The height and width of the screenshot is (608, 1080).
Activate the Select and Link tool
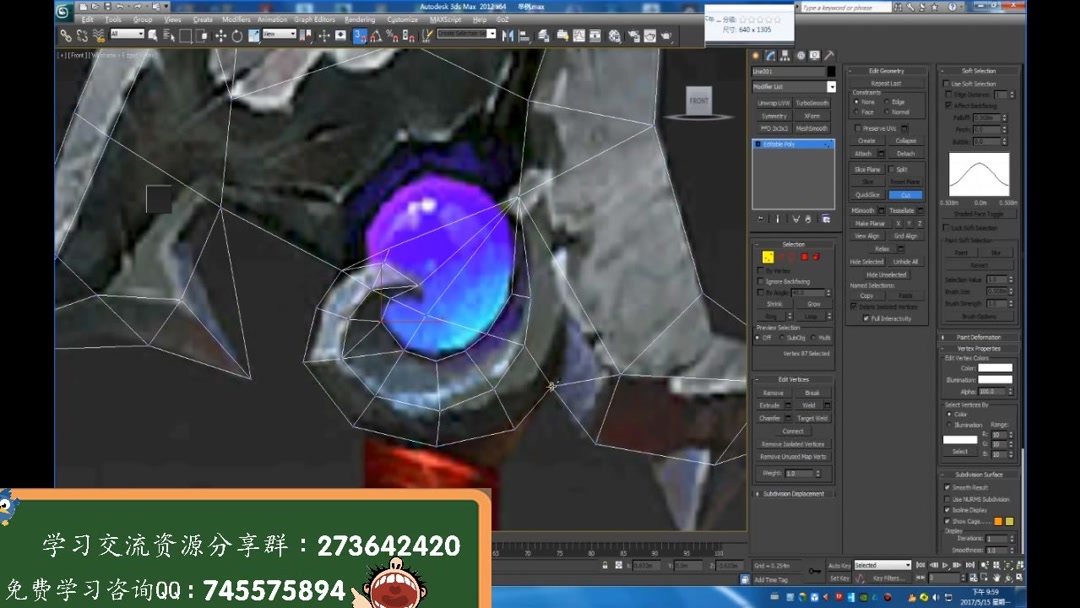(64, 37)
